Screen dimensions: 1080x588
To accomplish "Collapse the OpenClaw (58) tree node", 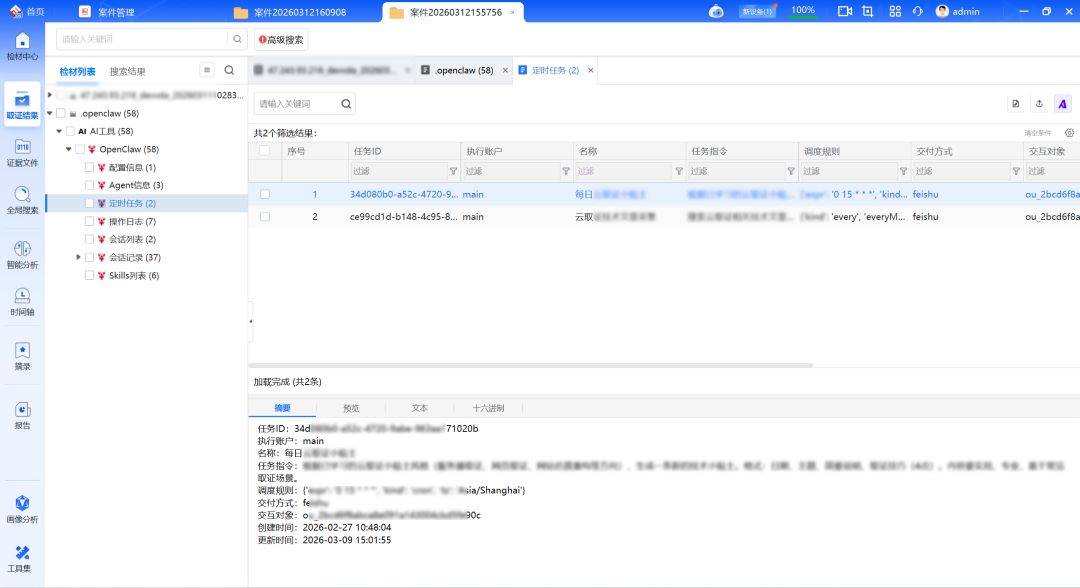I will [69, 149].
